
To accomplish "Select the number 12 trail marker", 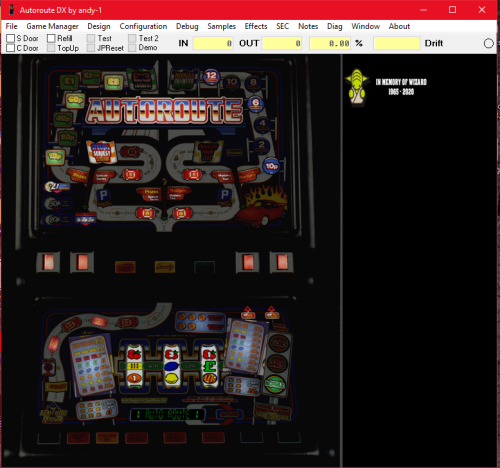I will [x=211, y=76].
